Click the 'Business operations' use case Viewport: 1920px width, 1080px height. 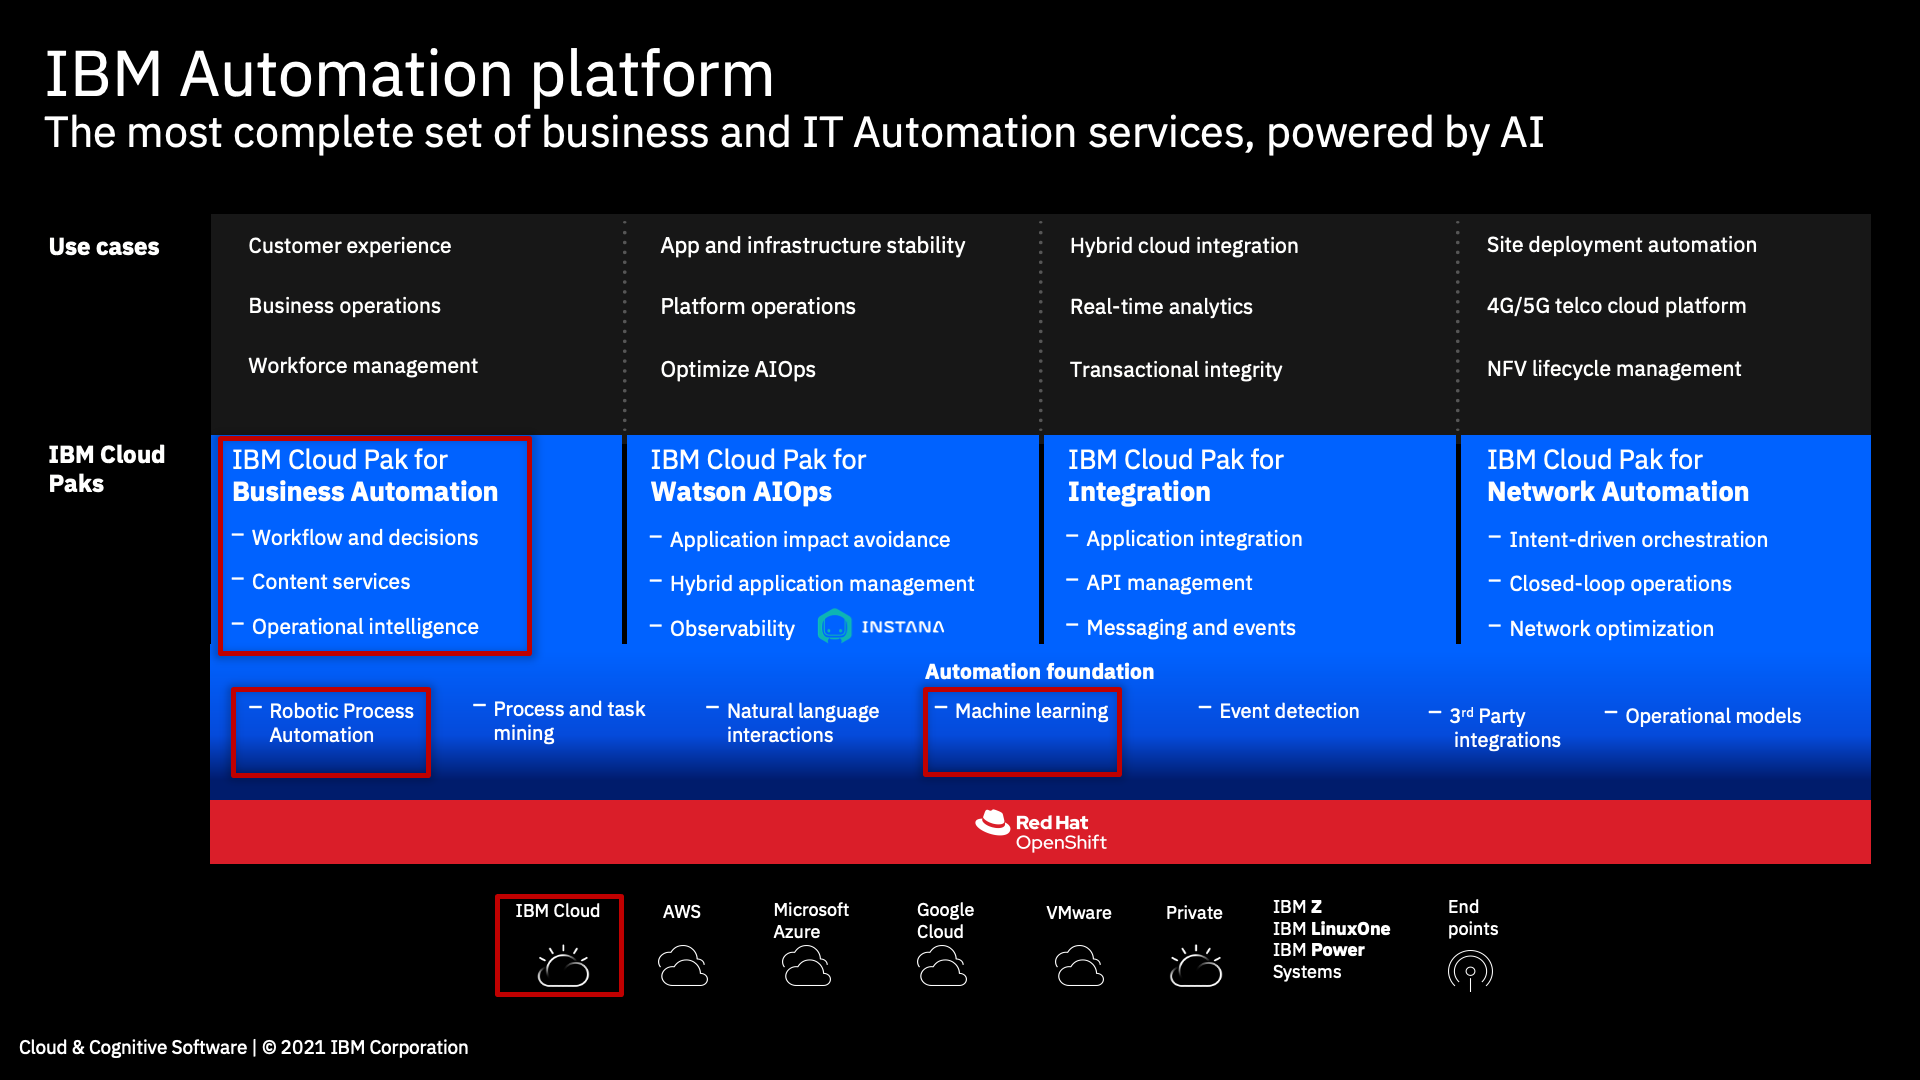click(x=344, y=306)
